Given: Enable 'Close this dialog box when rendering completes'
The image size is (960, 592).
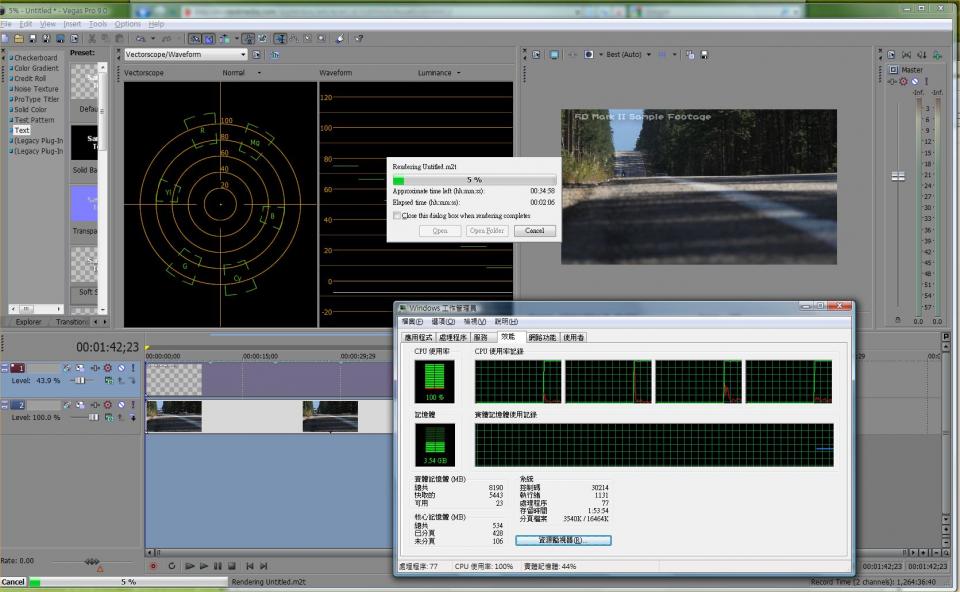Looking at the screenshot, I should (x=397, y=215).
